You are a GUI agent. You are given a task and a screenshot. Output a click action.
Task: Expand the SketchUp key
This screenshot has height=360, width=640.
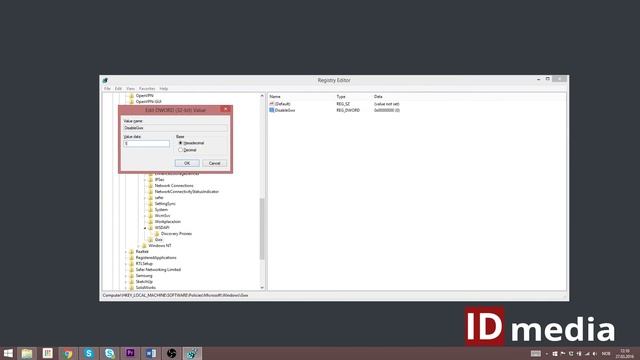point(126,282)
